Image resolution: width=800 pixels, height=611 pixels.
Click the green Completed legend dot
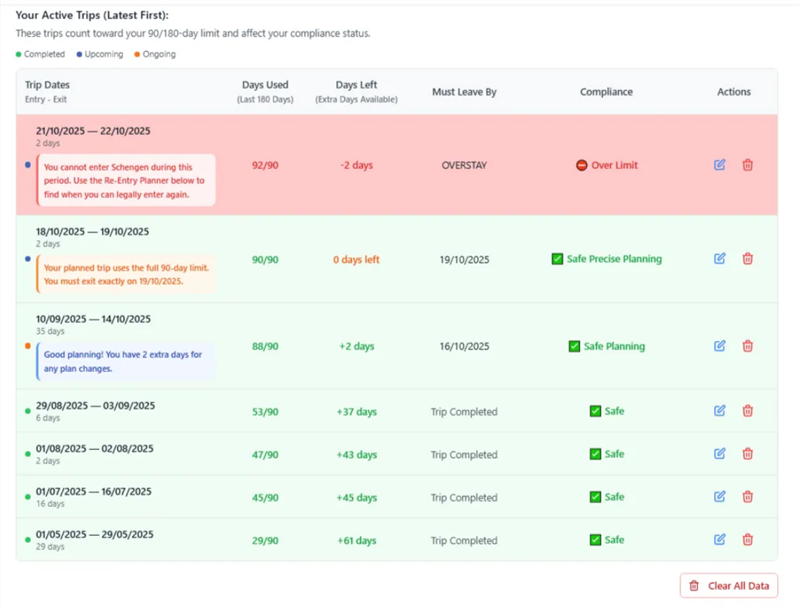click(x=19, y=54)
